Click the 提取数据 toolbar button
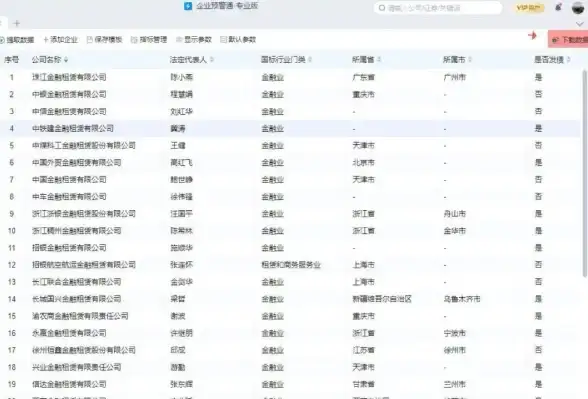The width and height of the screenshot is (588, 399). click(17, 40)
